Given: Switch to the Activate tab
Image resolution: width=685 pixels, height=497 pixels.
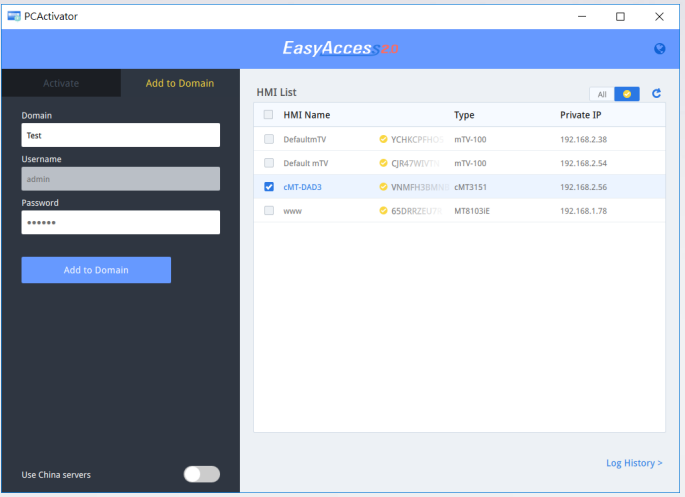Looking at the screenshot, I should (x=61, y=83).
